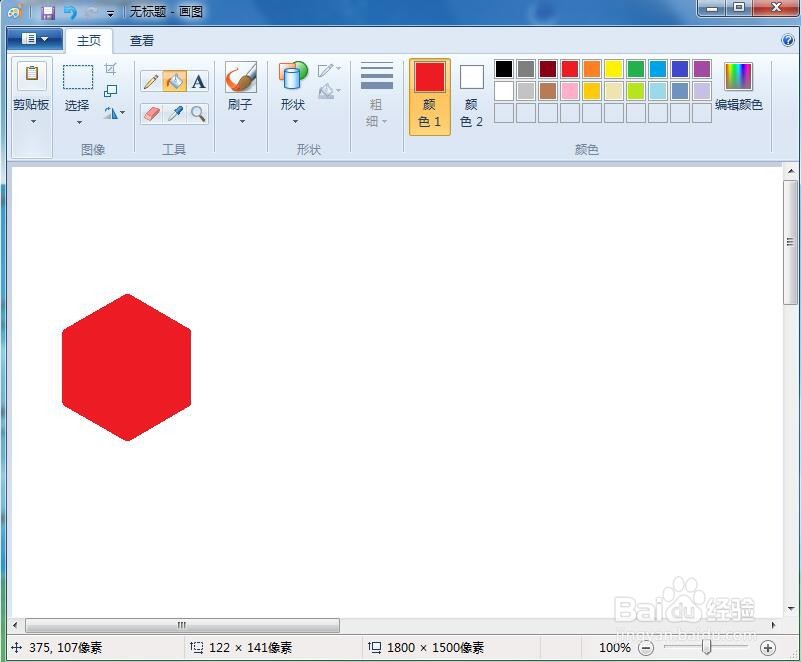Image resolution: width=801 pixels, height=662 pixels.
Task: Activate Color 2 background selector
Action: click(x=472, y=97)
